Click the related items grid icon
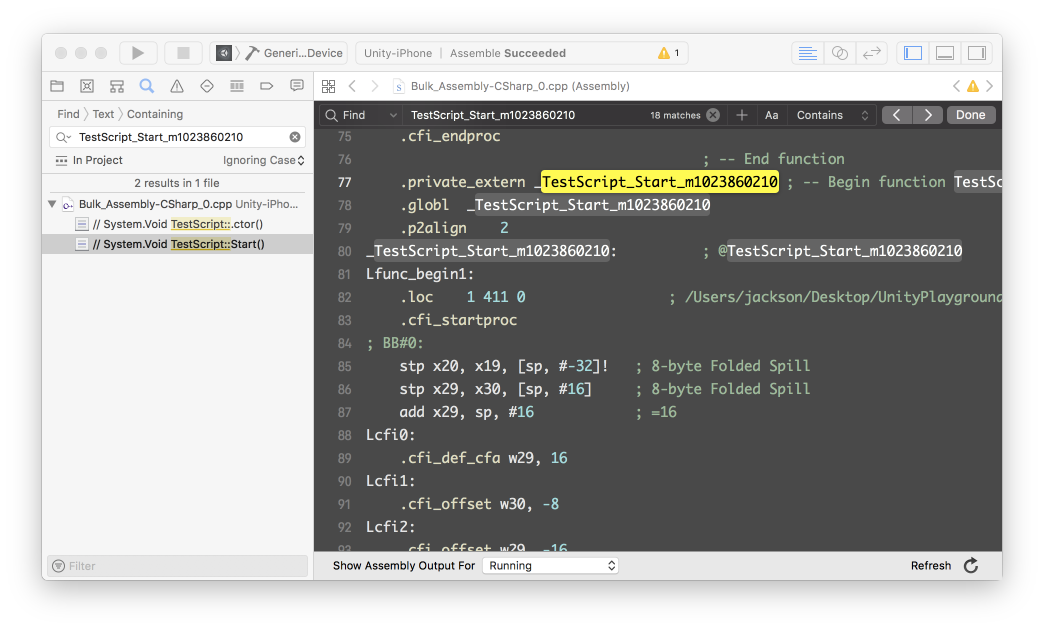Image resolution: width=1044 pixels, height=630 pixels. pyautogui.click(x=328, y=86)
